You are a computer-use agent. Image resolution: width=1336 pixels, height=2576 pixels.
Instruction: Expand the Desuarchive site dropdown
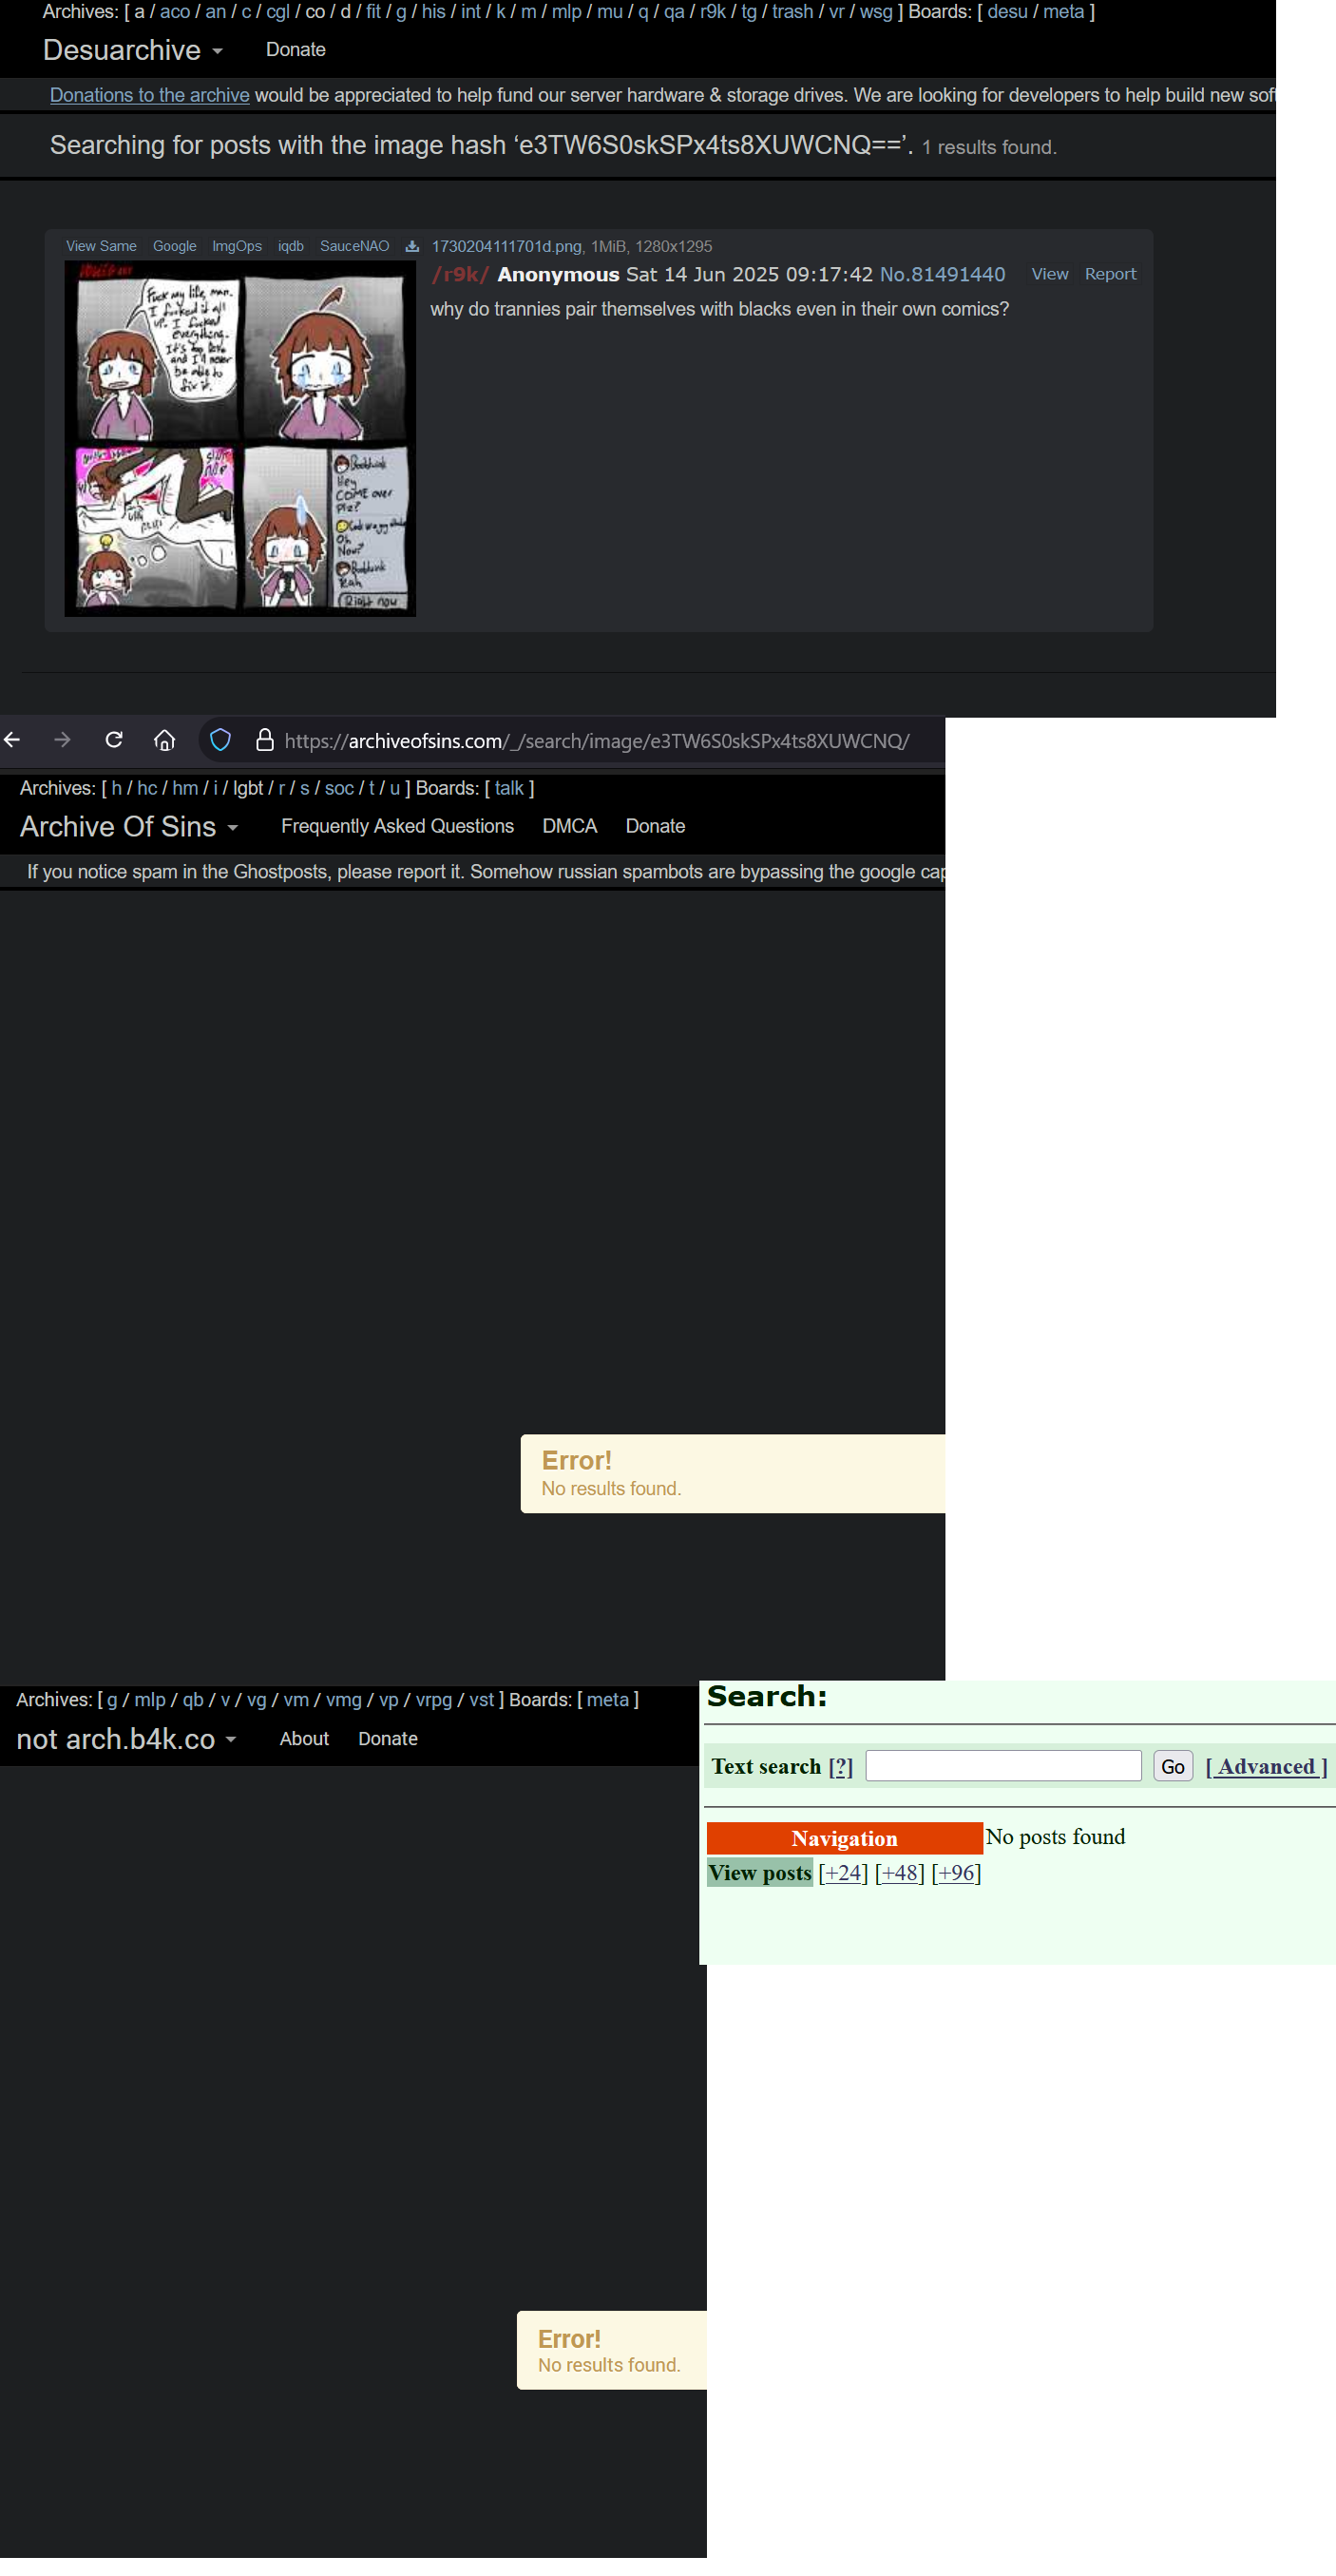[x=132, y=50]
